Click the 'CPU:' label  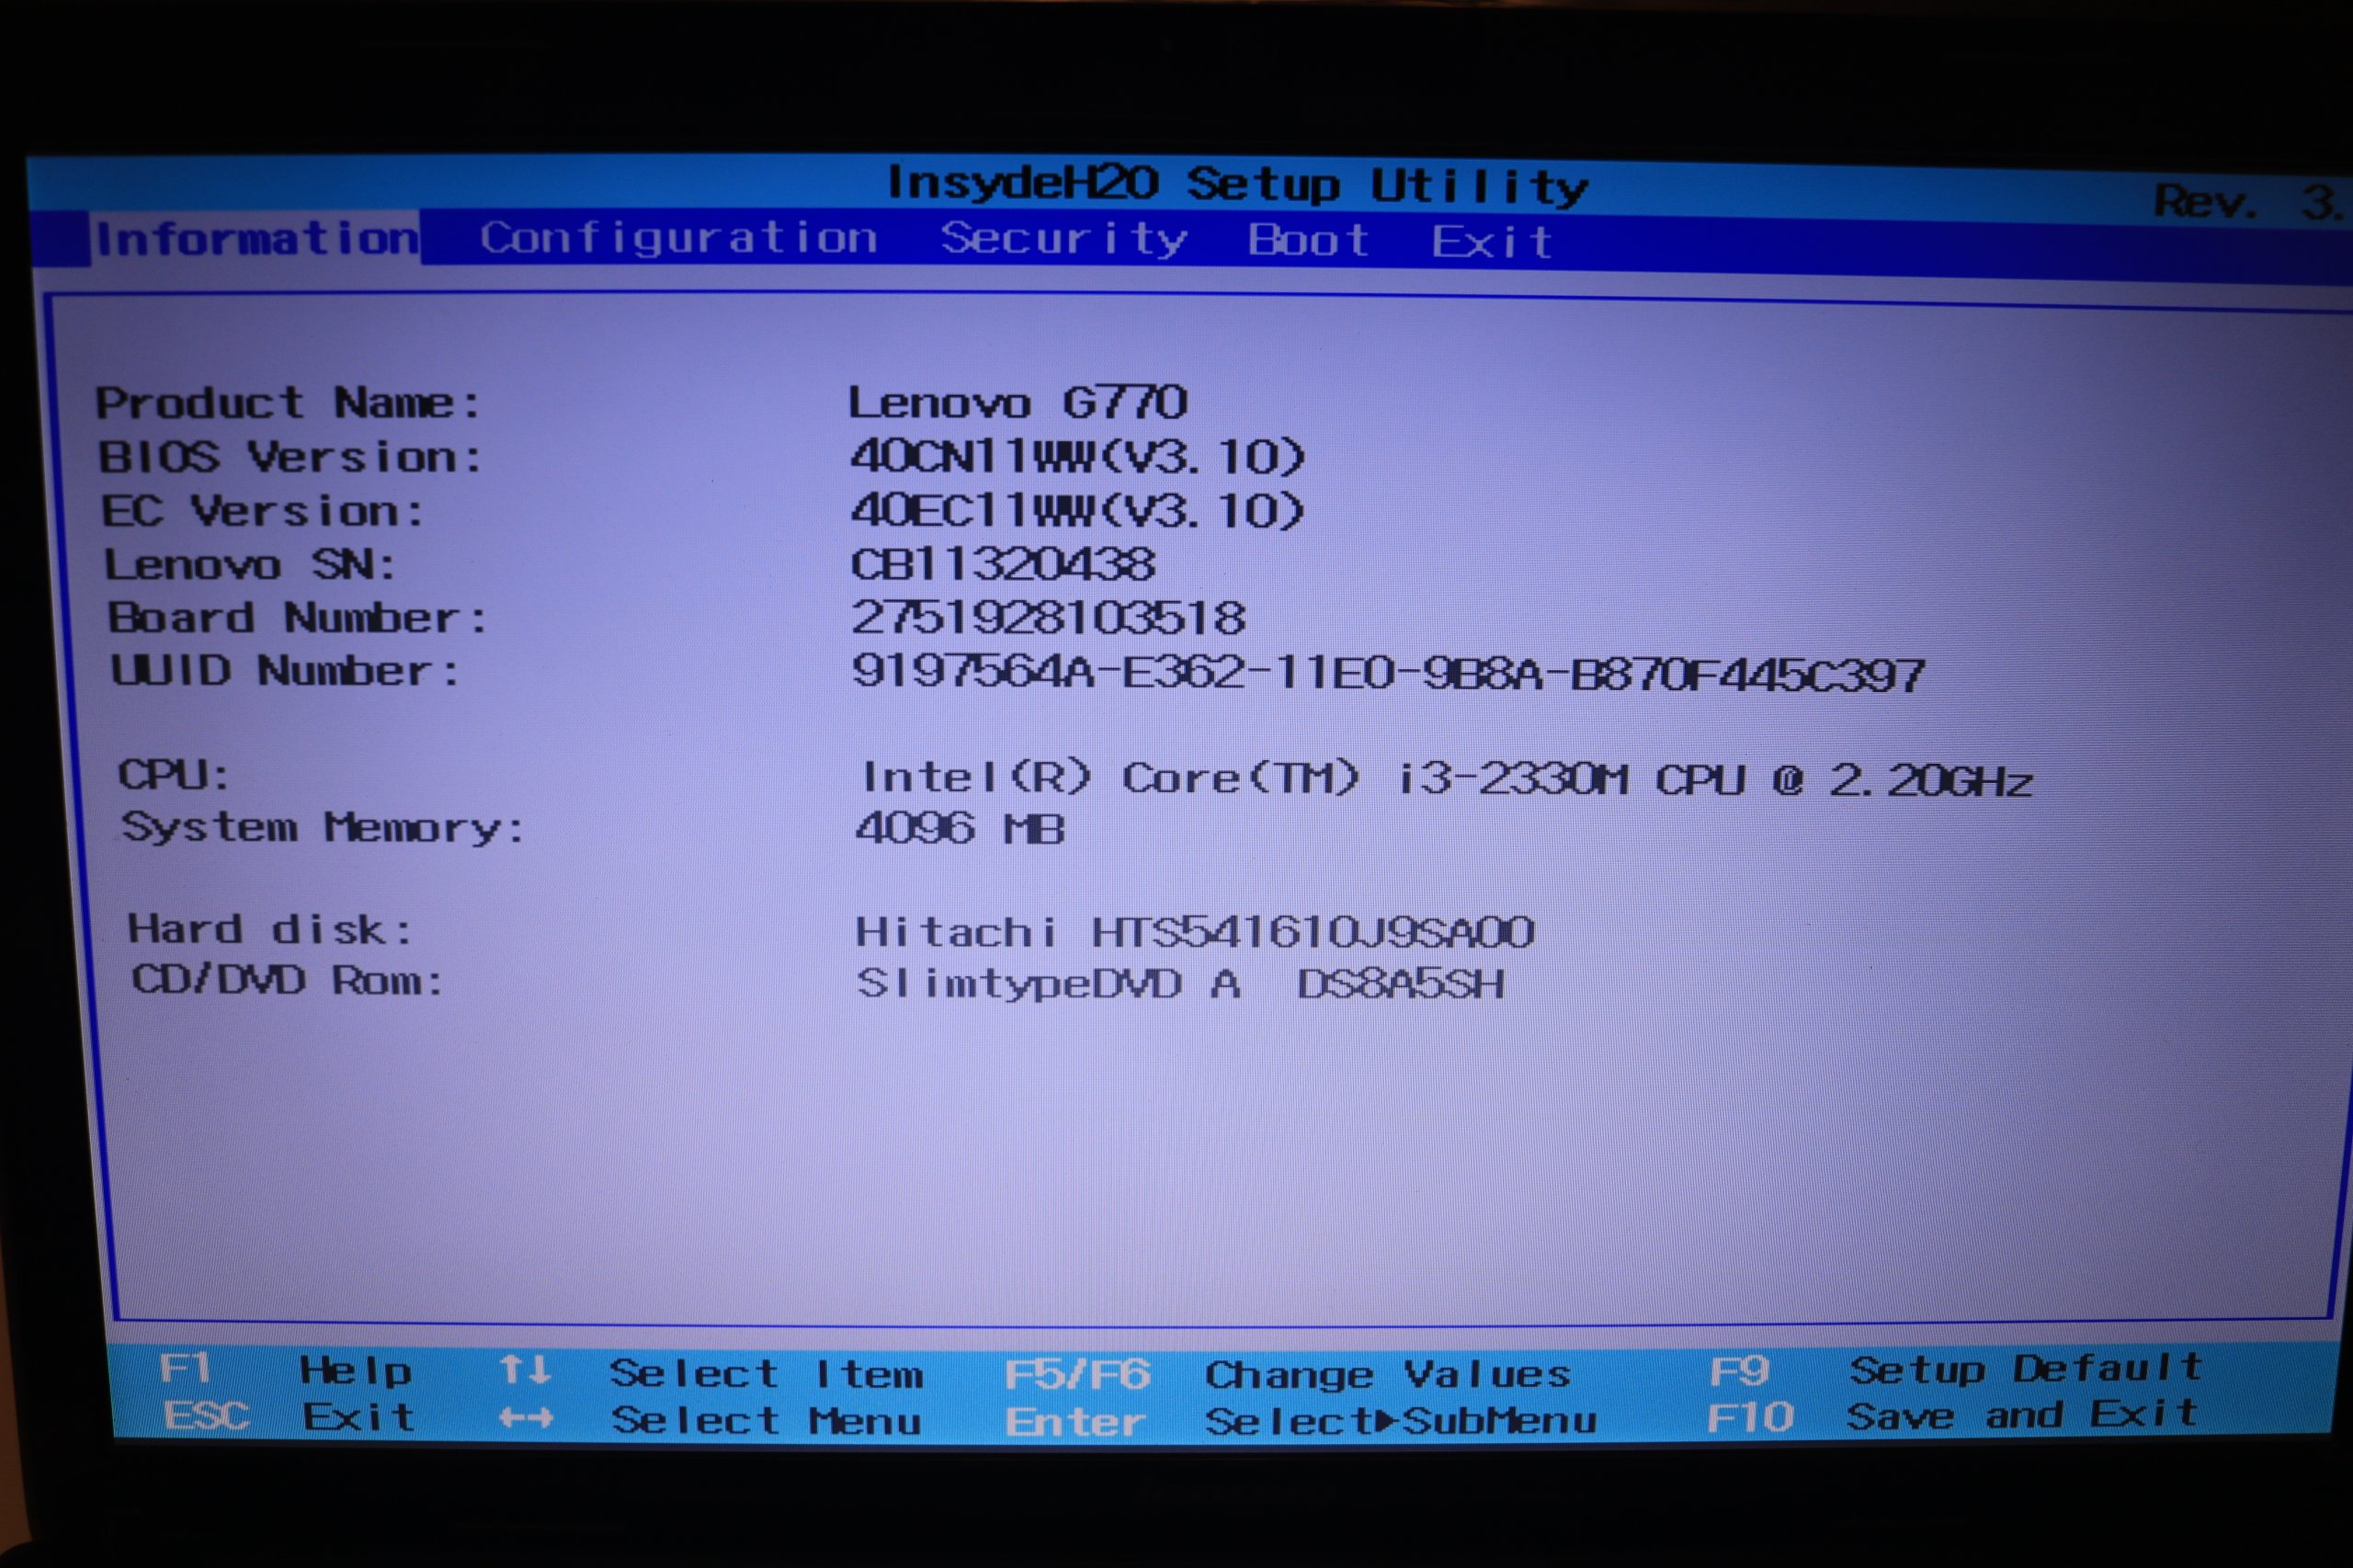click(x=174, y=775)
